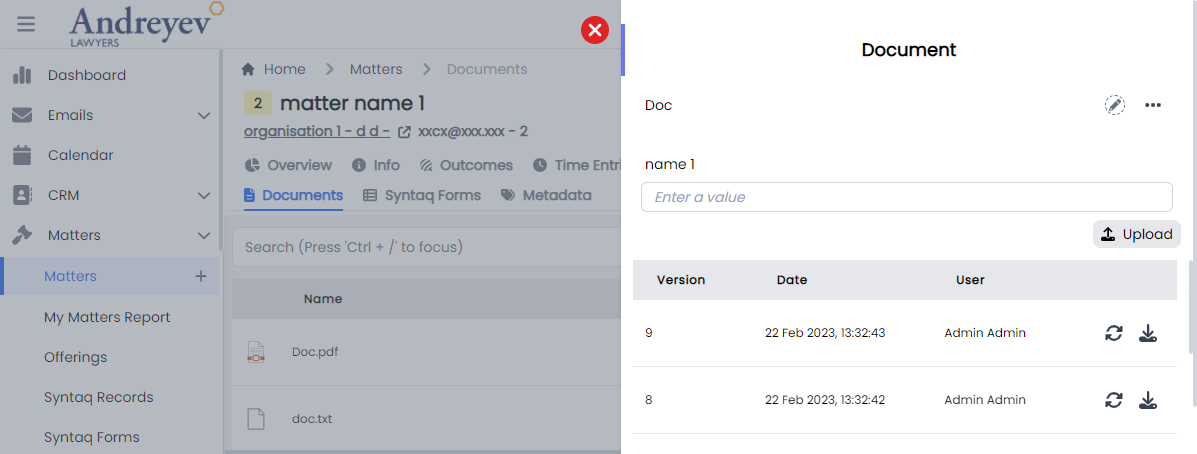
Task: Open the Overview tab
Action: pyautogui.click(x=288, y=165)
